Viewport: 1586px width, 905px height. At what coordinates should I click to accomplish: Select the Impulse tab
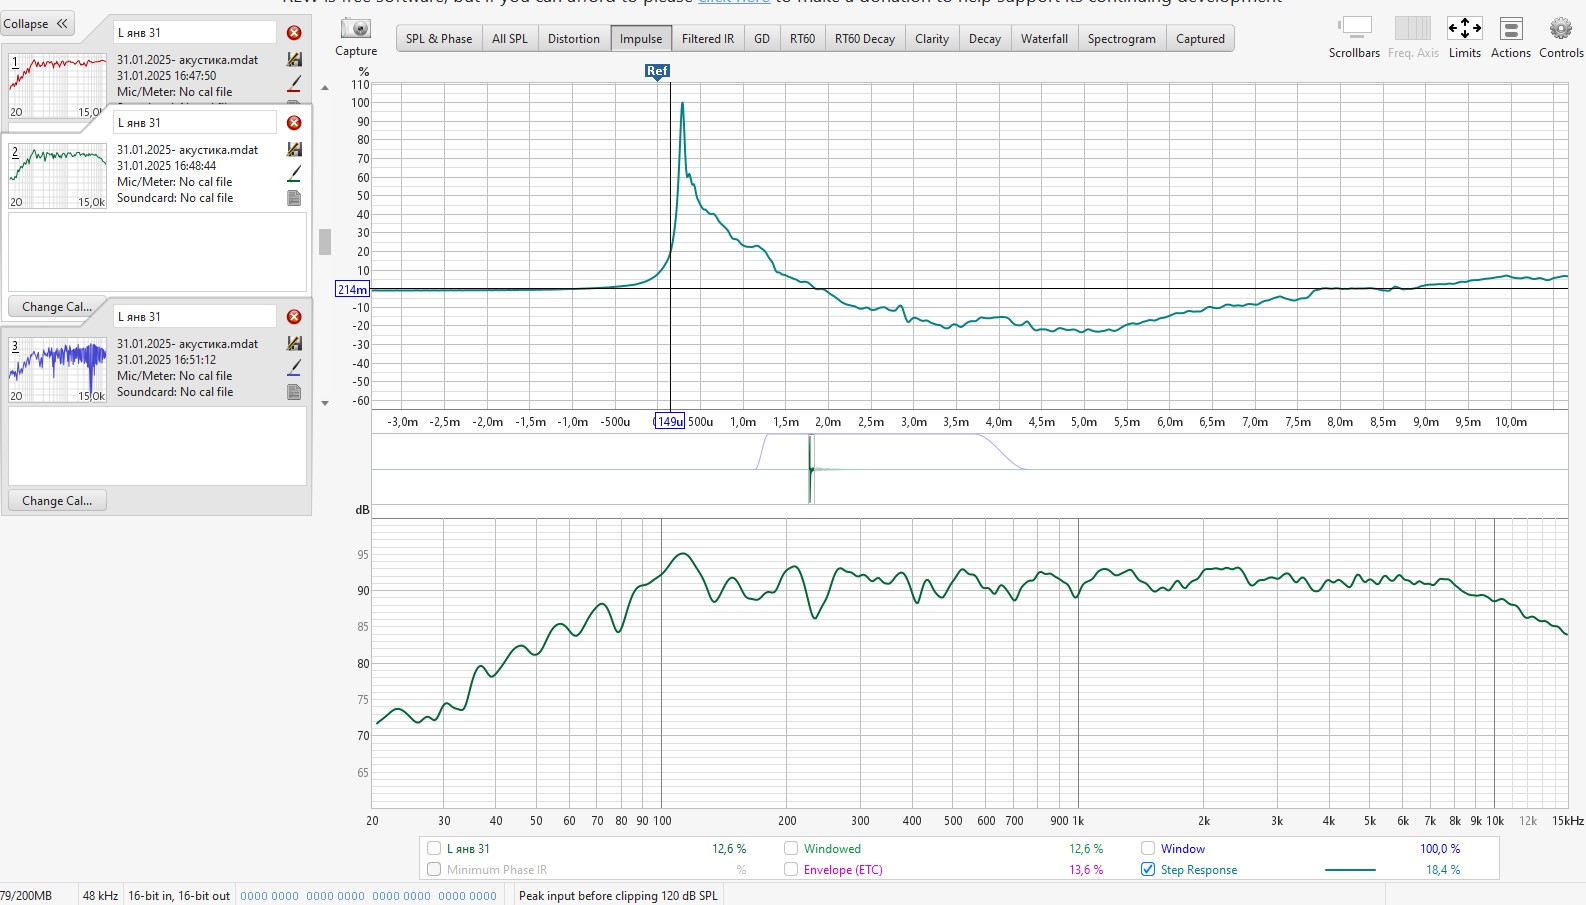[x=641, y=39]
